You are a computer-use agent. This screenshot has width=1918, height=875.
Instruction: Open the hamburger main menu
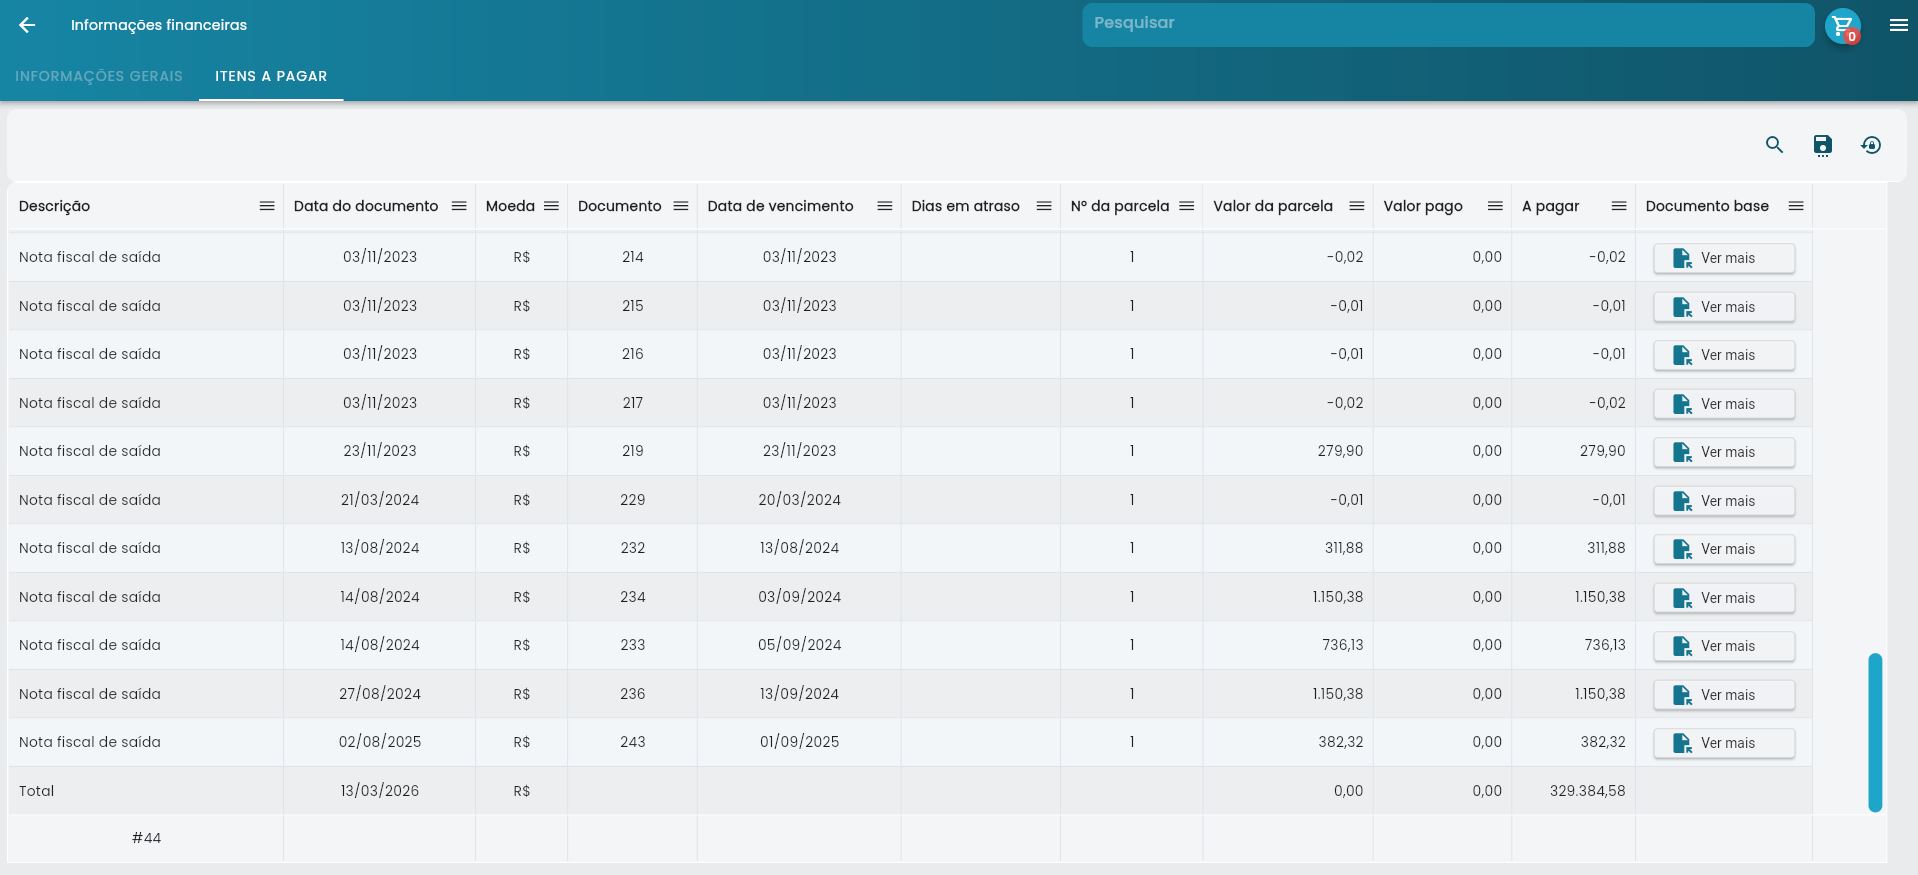tap(1898, 25)
